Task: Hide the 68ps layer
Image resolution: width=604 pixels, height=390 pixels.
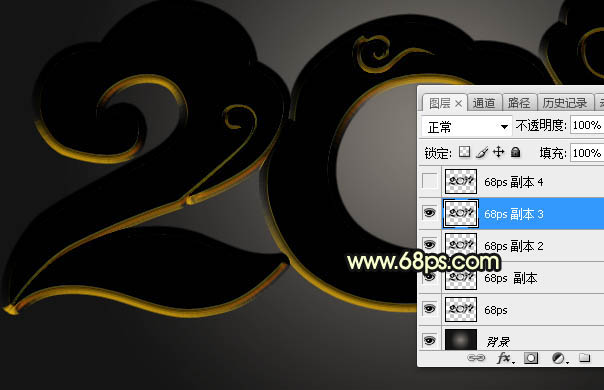Action: coord(430,309)
